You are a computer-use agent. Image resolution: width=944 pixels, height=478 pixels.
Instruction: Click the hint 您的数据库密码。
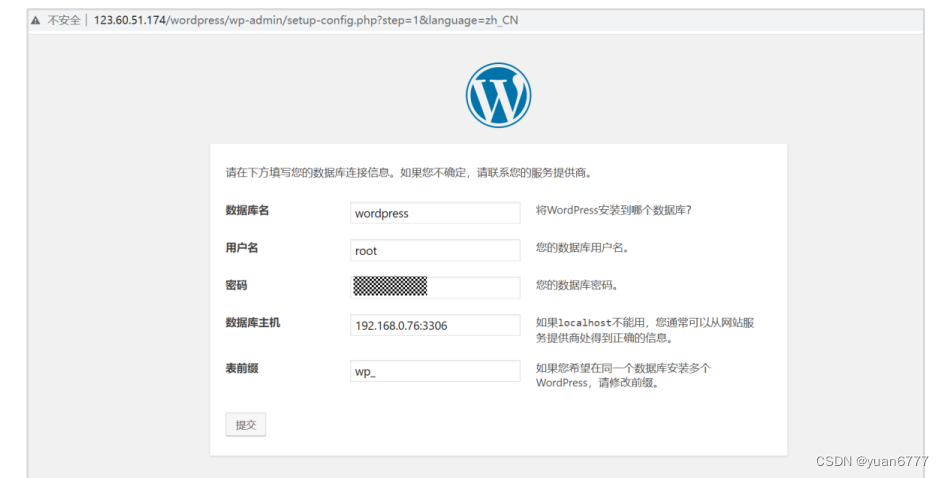pyautogui.click(x=577, y=285)
